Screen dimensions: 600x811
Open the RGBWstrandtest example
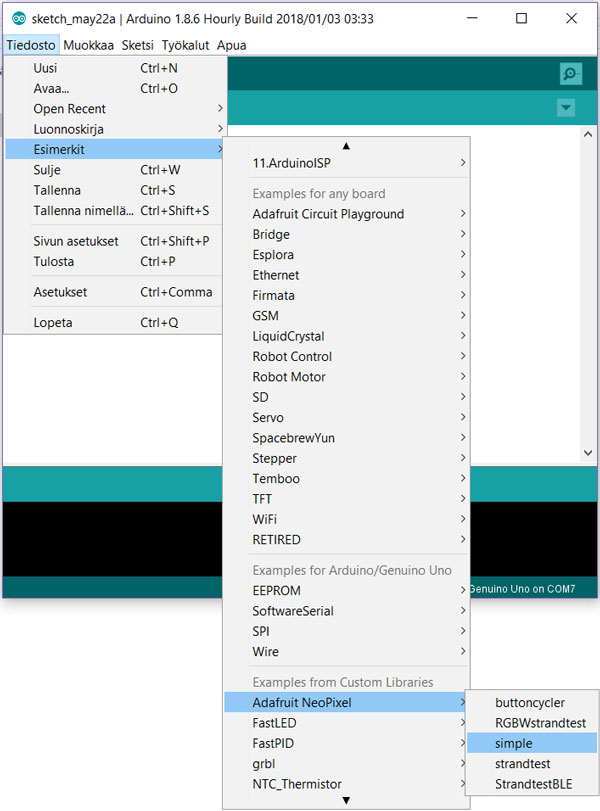point(532,723)
